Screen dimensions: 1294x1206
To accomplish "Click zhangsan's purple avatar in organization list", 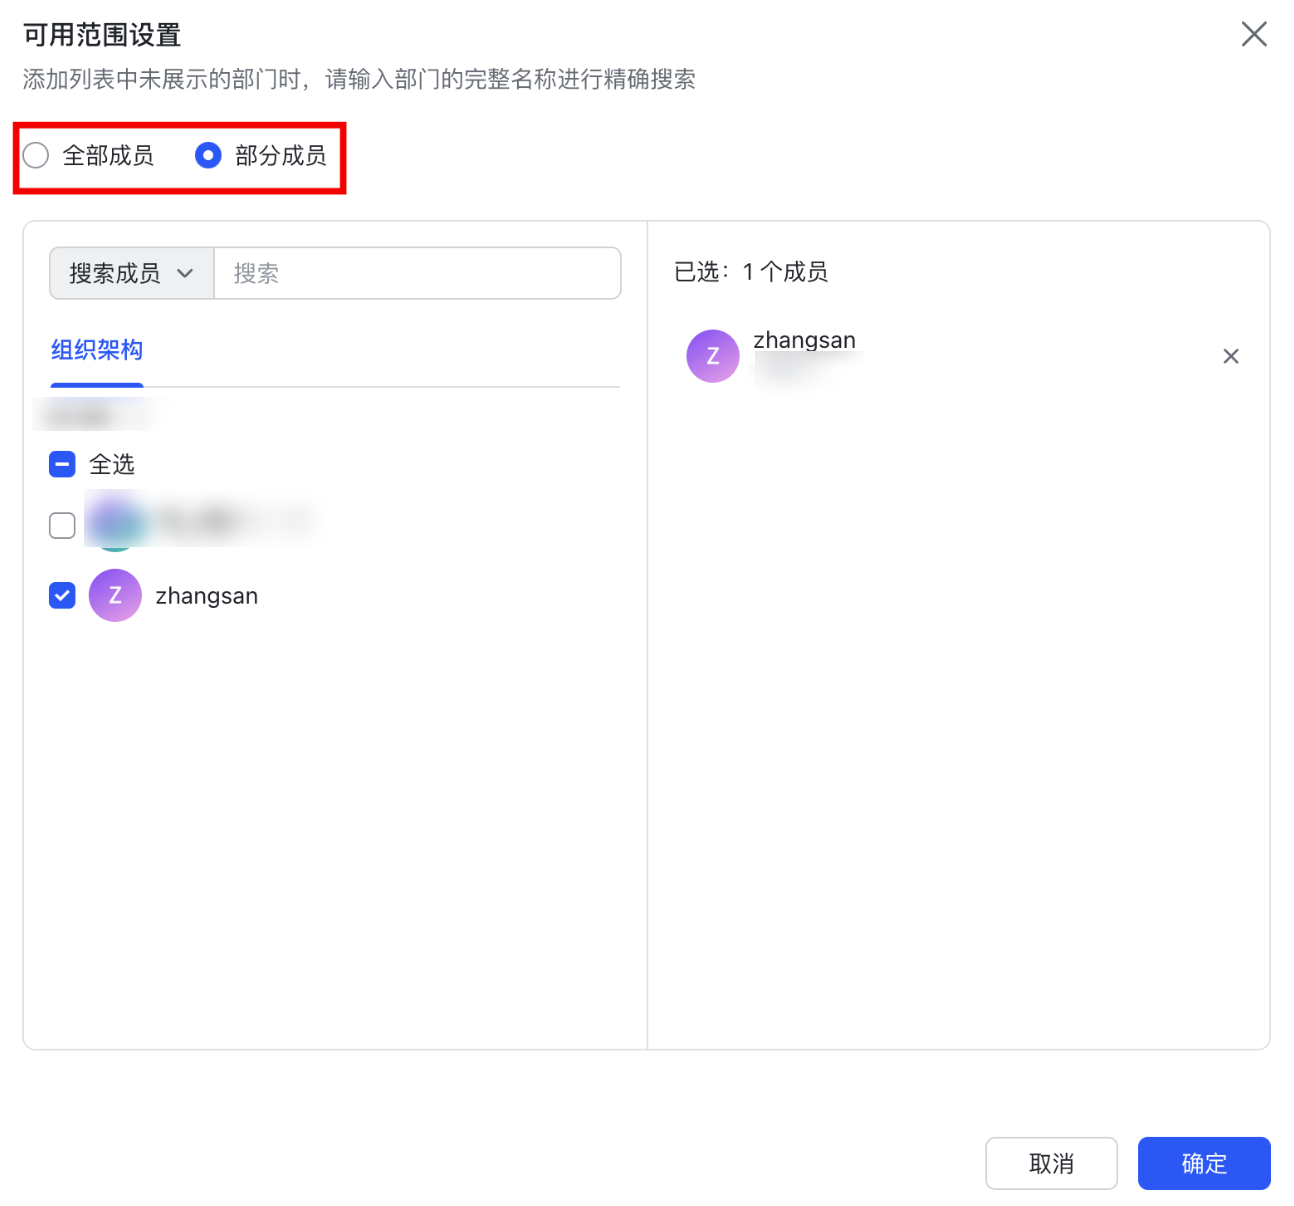I will click(115, 596).
